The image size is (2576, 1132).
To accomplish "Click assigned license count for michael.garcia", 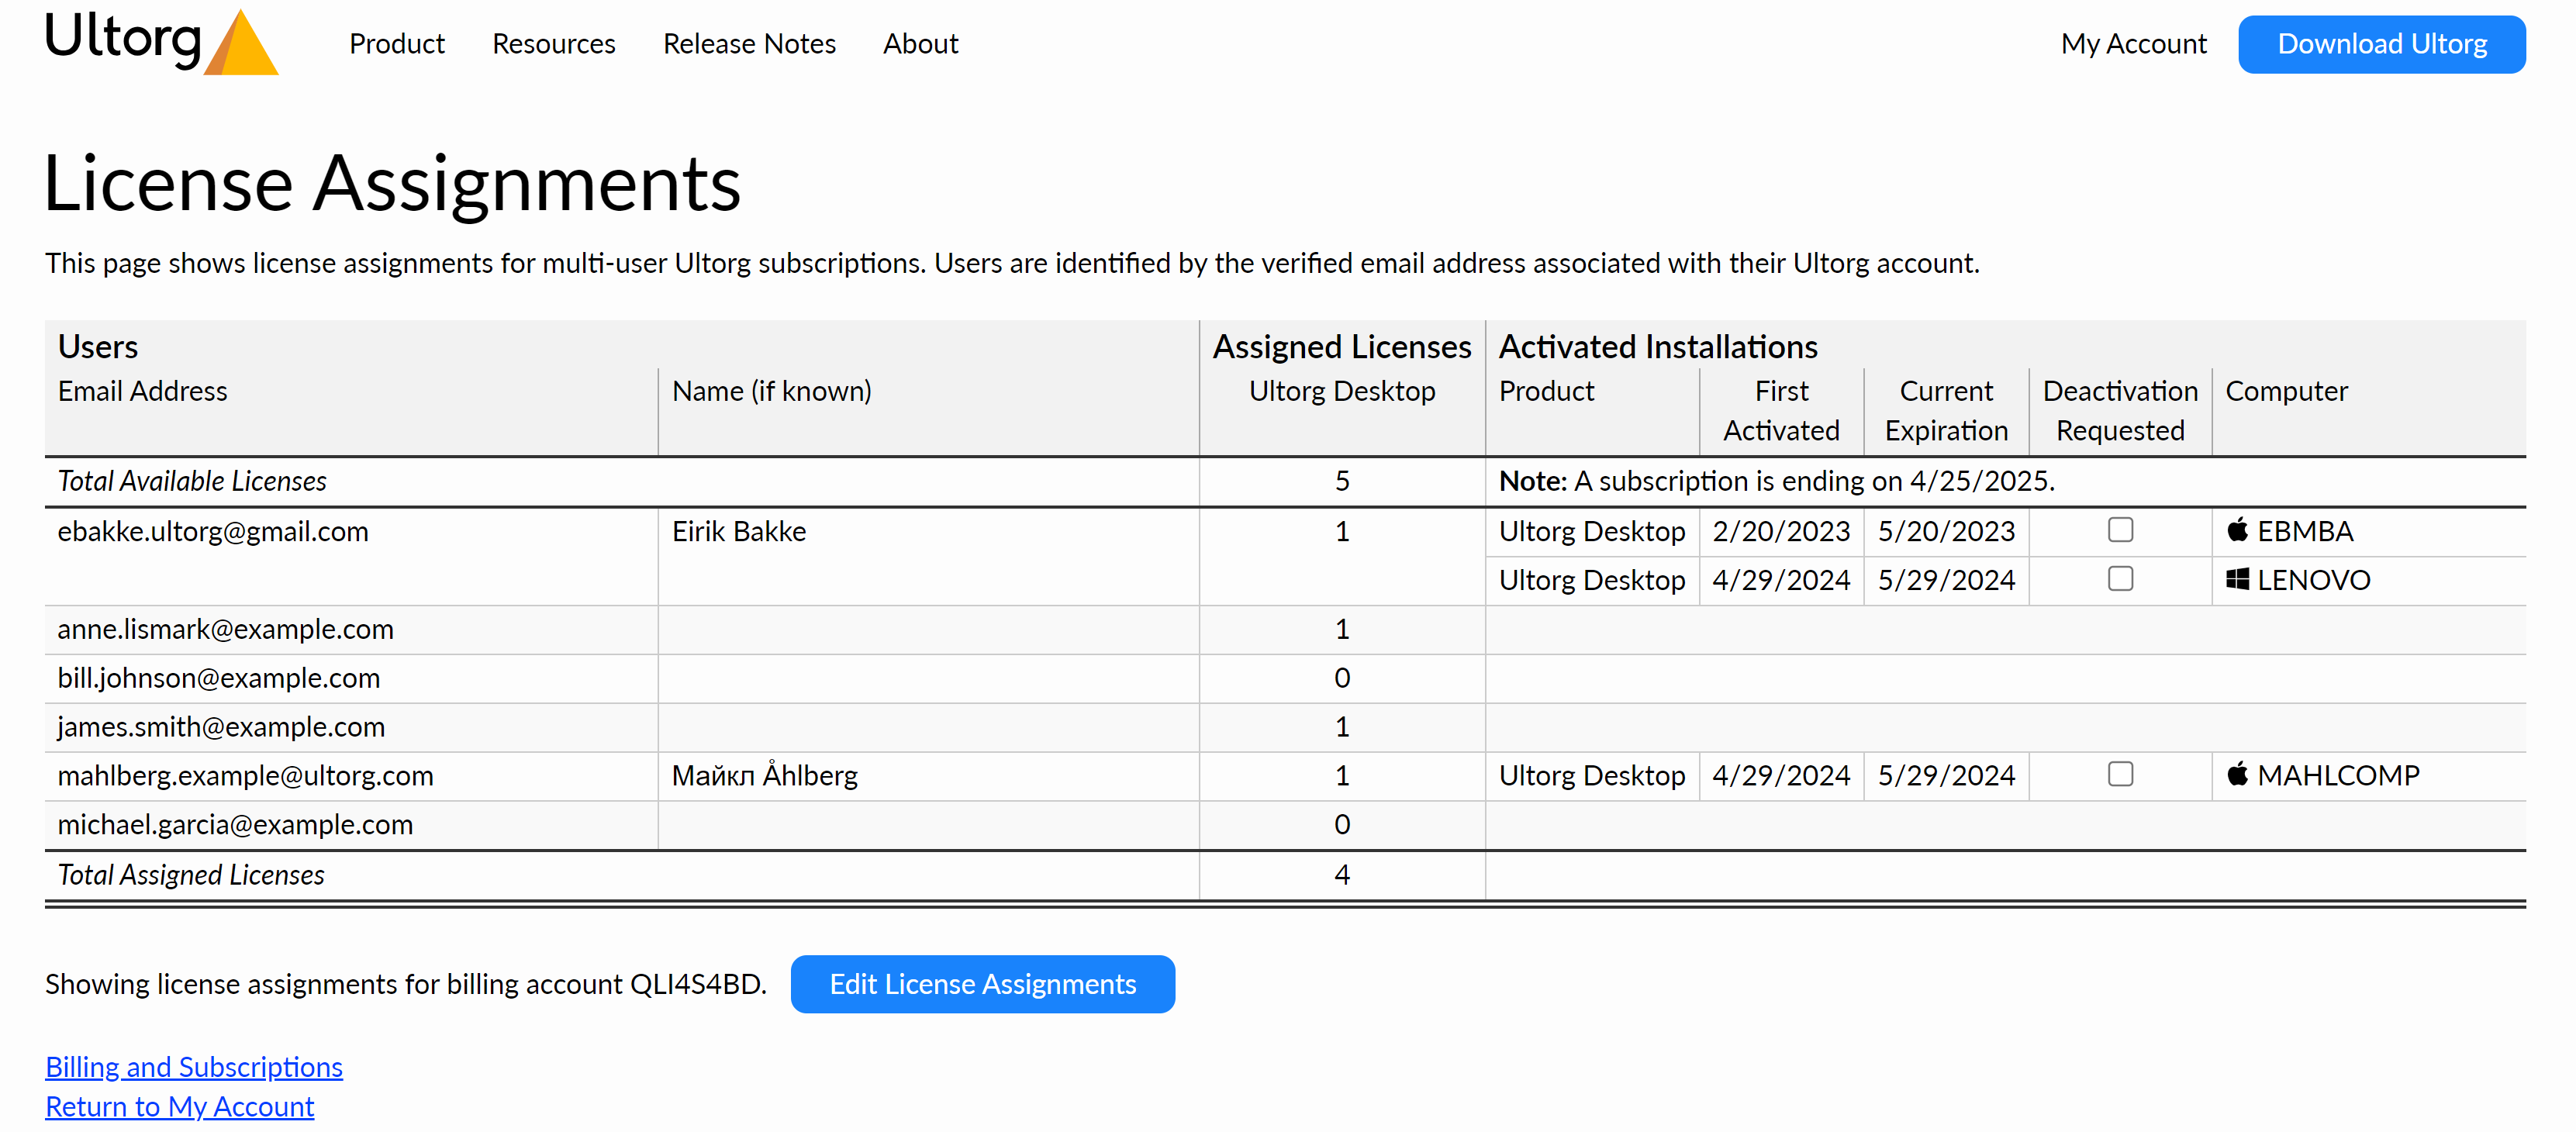I will coord(1342,825).
